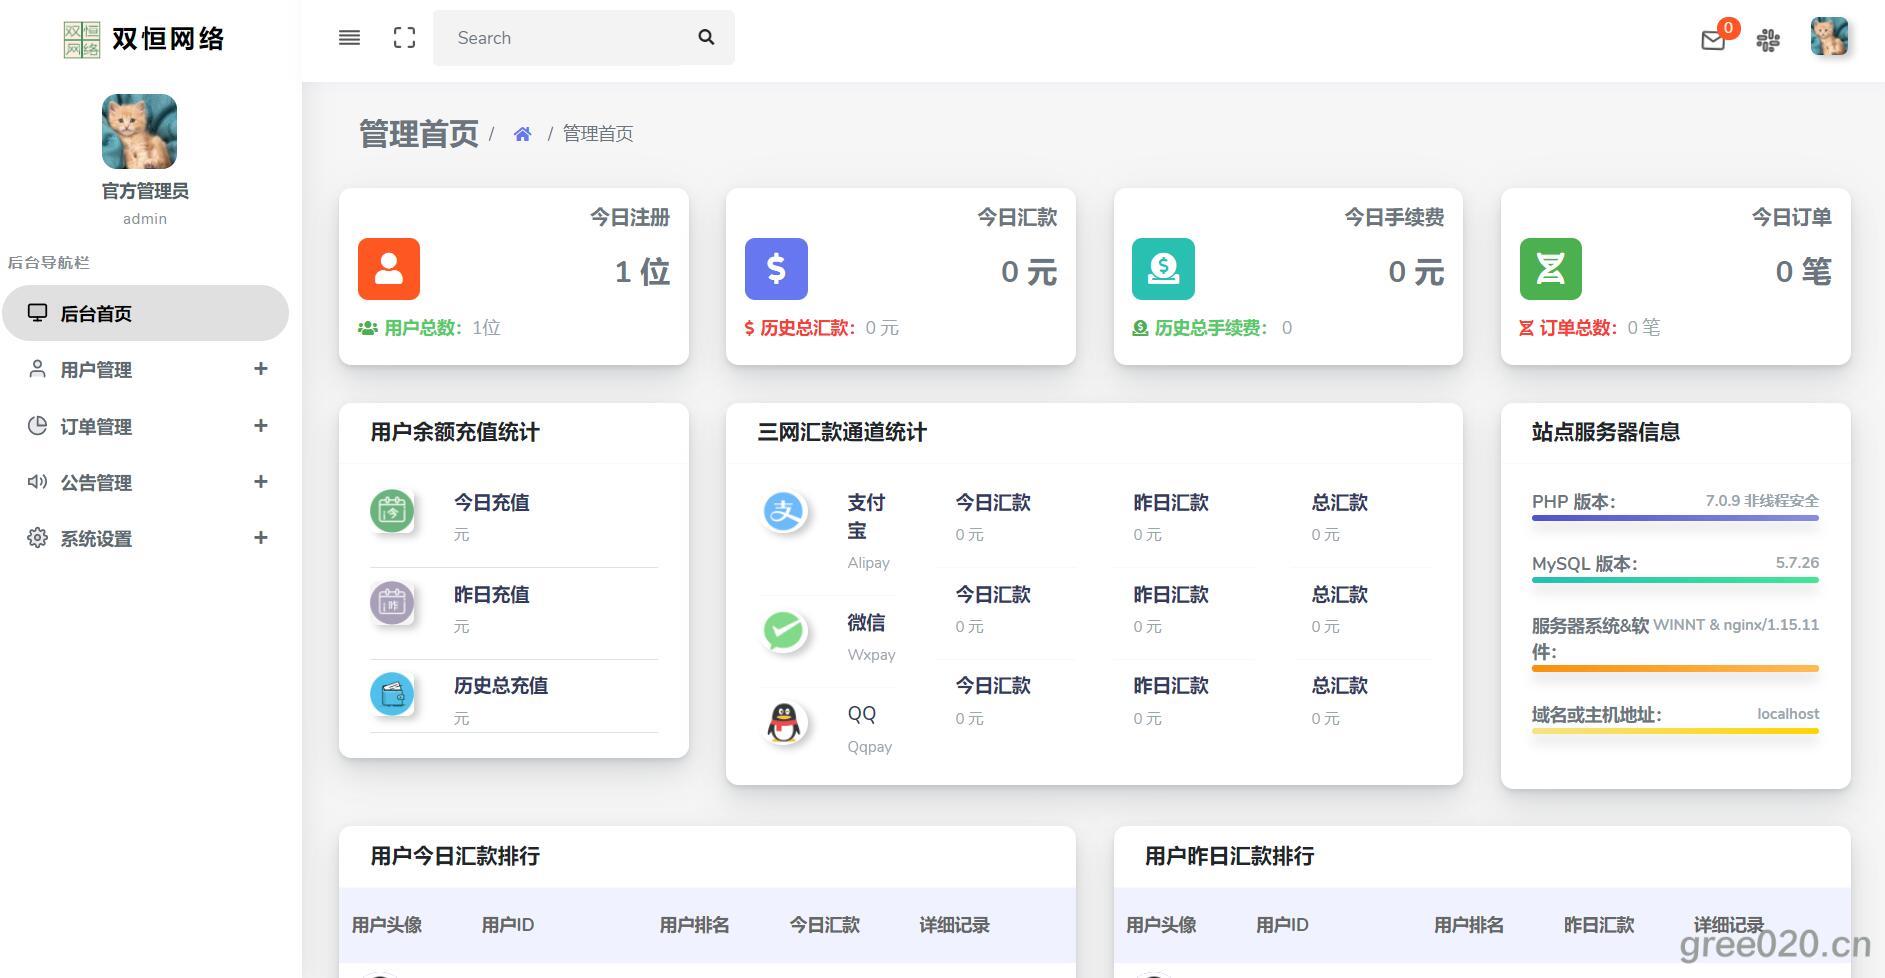The height and width of the screenshot is (978, 1885).
Task: Click the fullscreen expand icon
Action: tap(404, 38)
